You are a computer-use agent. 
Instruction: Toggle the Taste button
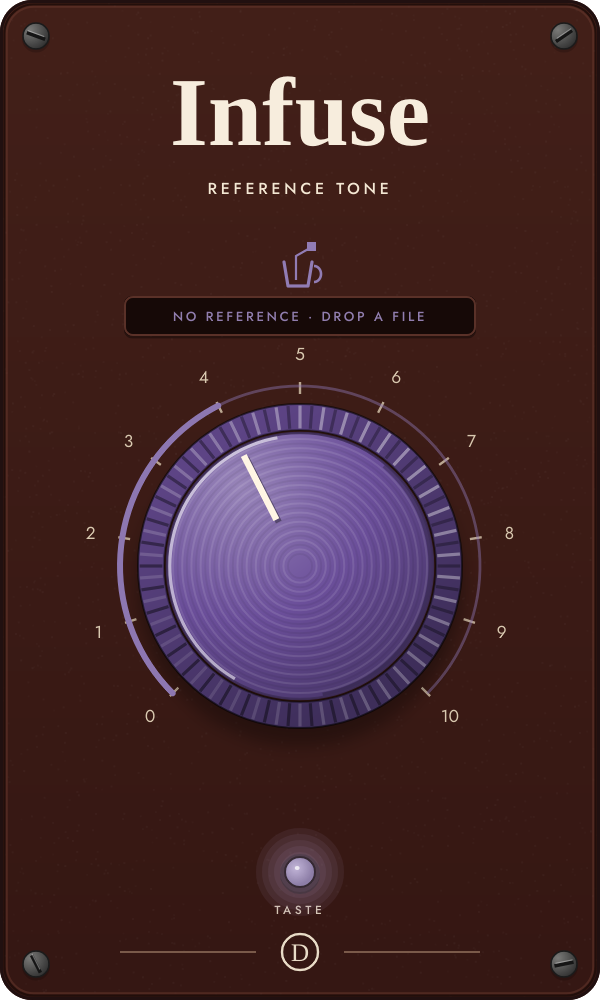(300, 872)
